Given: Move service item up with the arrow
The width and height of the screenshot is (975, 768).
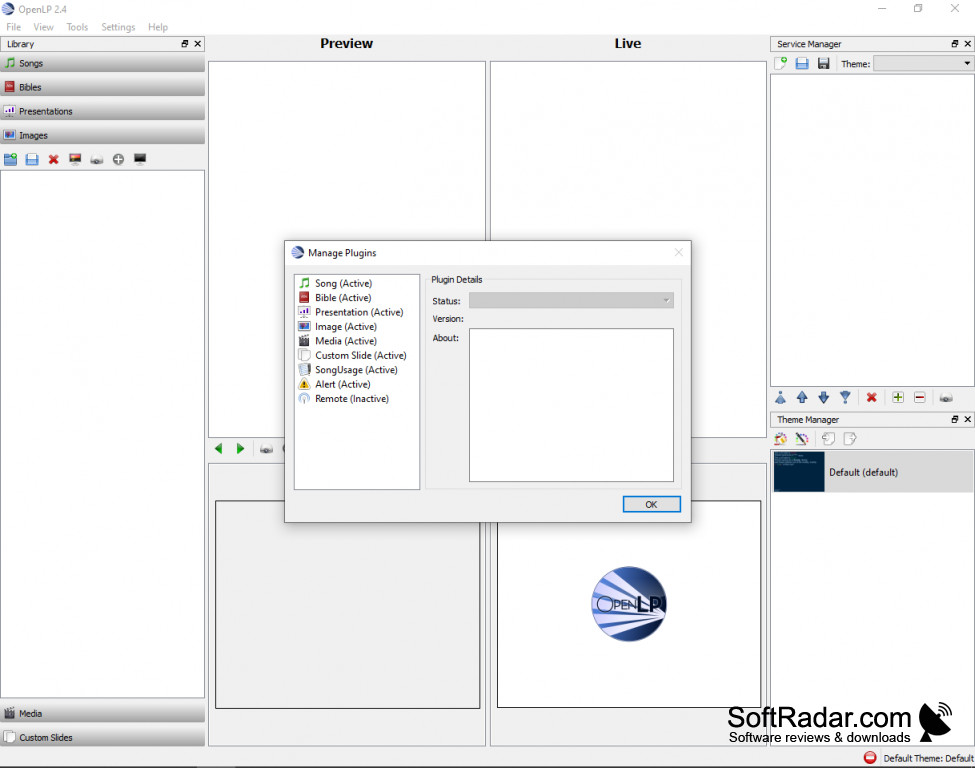Looking at the screenshot, I should point(802,397).
